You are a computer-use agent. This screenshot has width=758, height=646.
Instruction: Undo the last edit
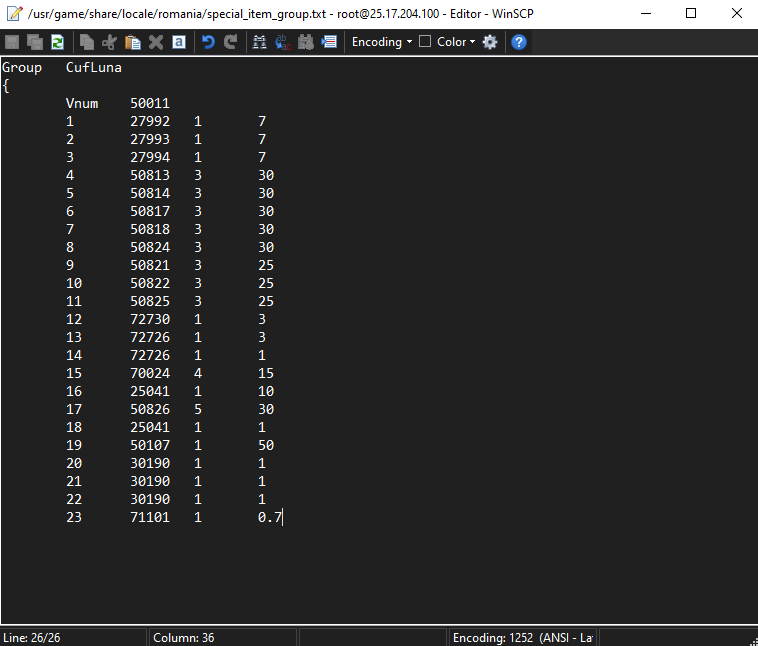coord(208,42)
